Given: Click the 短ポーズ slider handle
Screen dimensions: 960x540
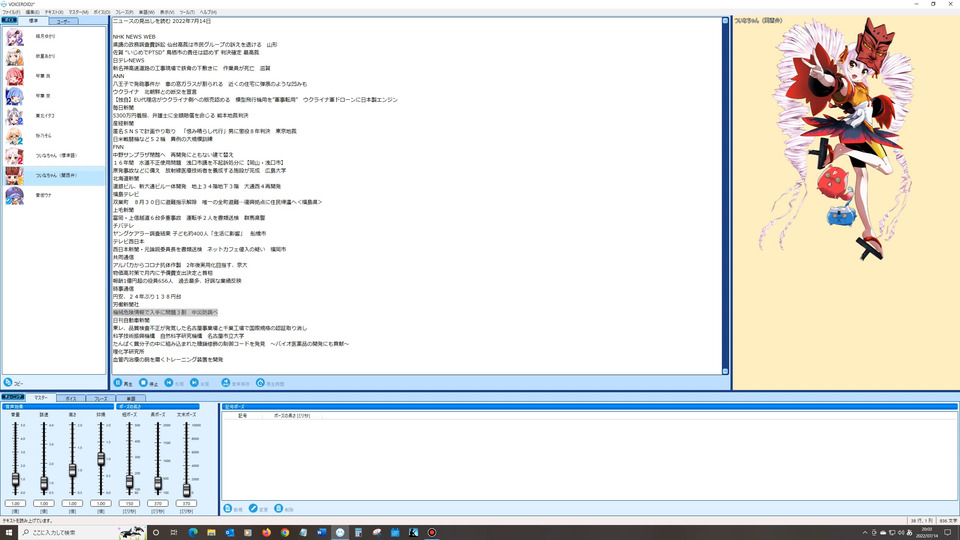Looking at the screenshot, I should click(x=129, y=482).
